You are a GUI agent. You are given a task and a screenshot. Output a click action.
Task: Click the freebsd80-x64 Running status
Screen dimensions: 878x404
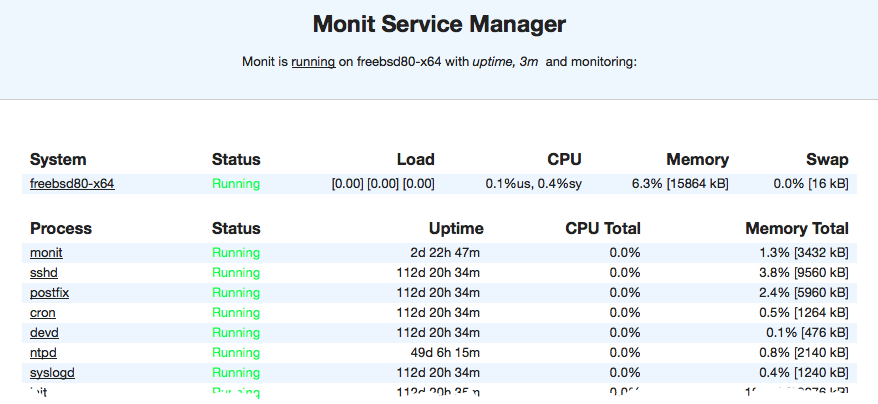[236, 184]
